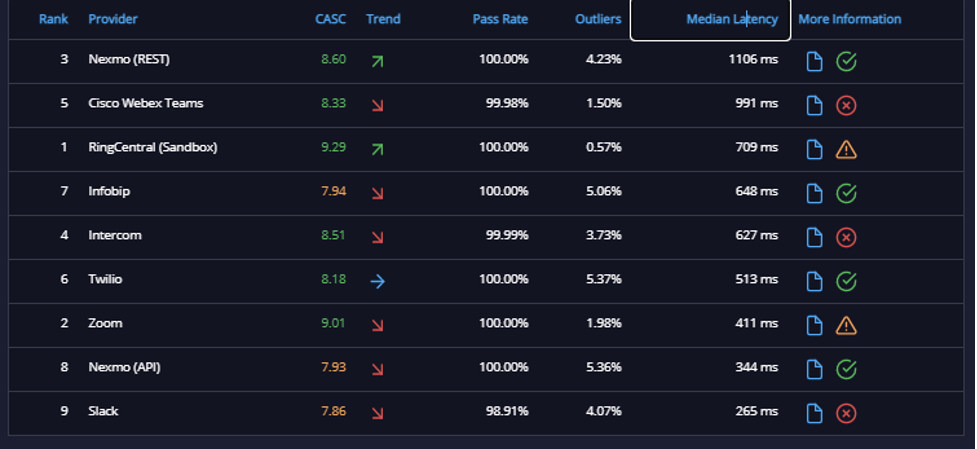This screenshot has width=977, height=449.
Task: Select the Slack provider name
Action: pos(103,411)
